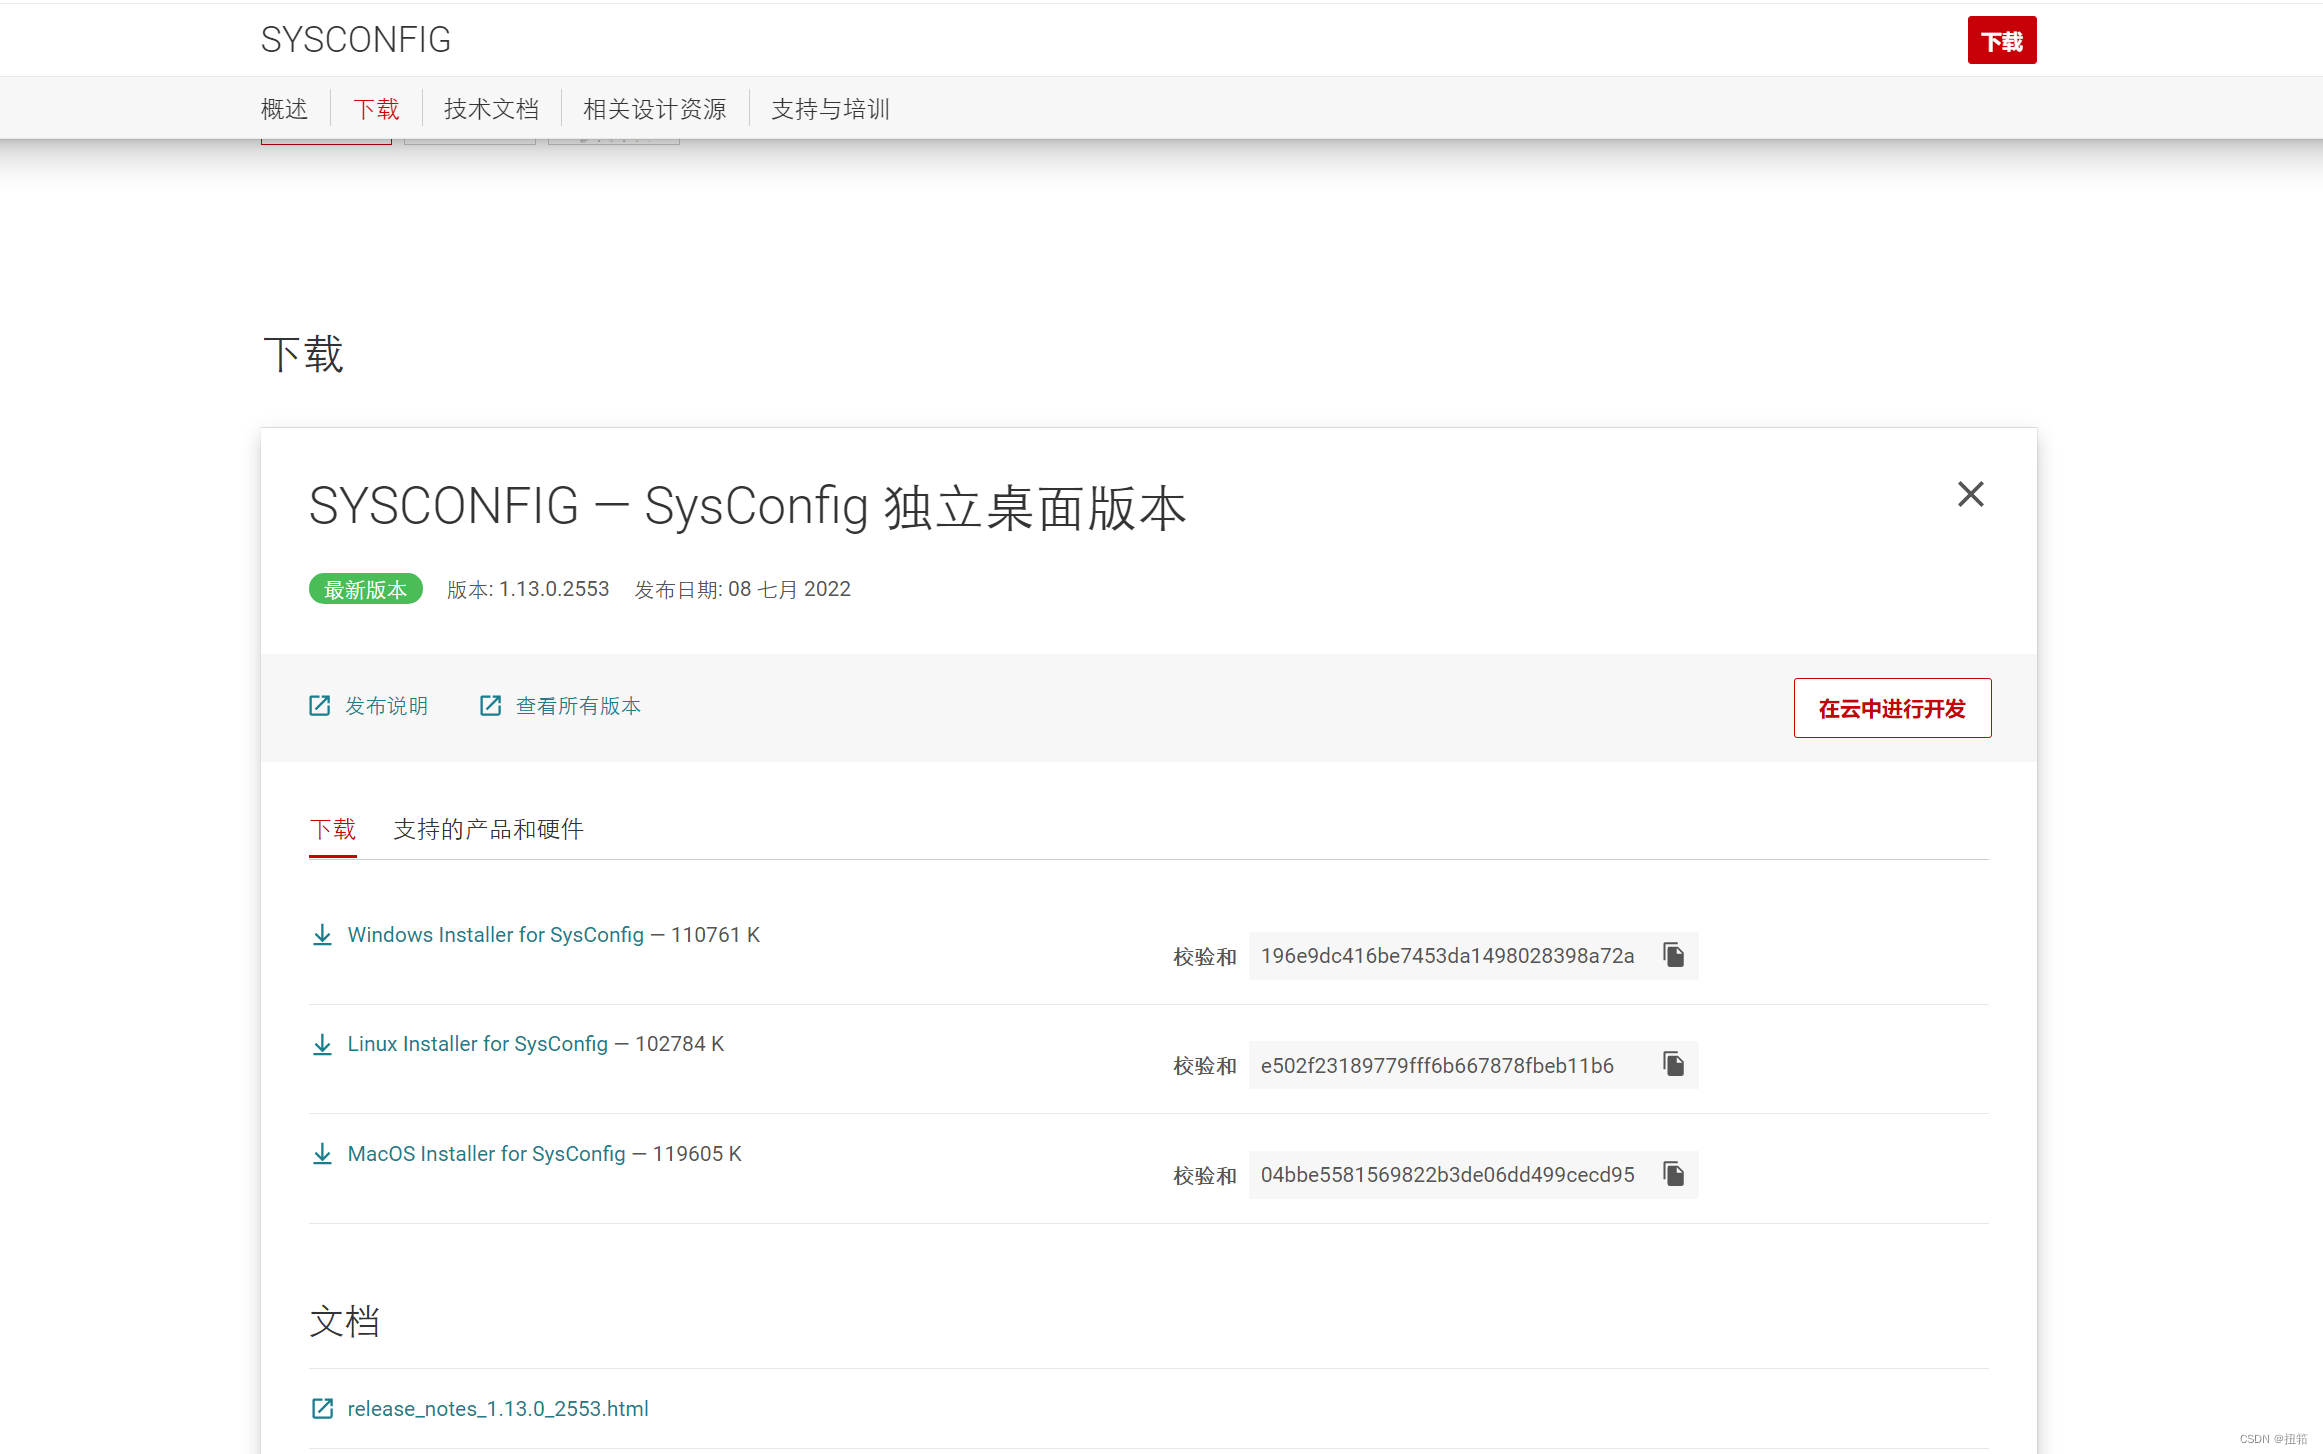This screenshot has width=2323, height=1454.
Task: Open the Windows Installer for SysConfig link
Action: pyautogui.click(x=495, y=935)
